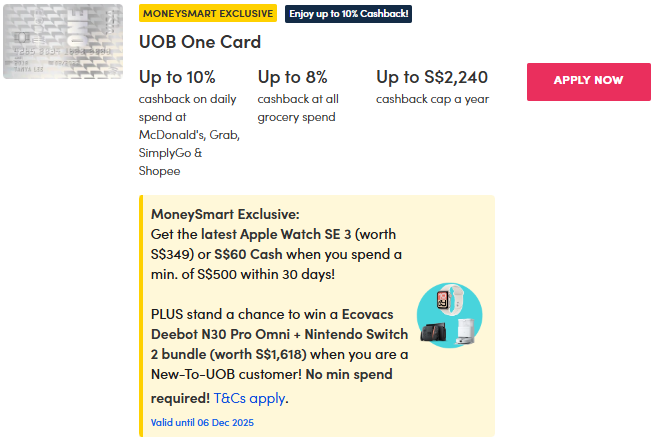Open the T&Cs apply link

click(249, 398)
